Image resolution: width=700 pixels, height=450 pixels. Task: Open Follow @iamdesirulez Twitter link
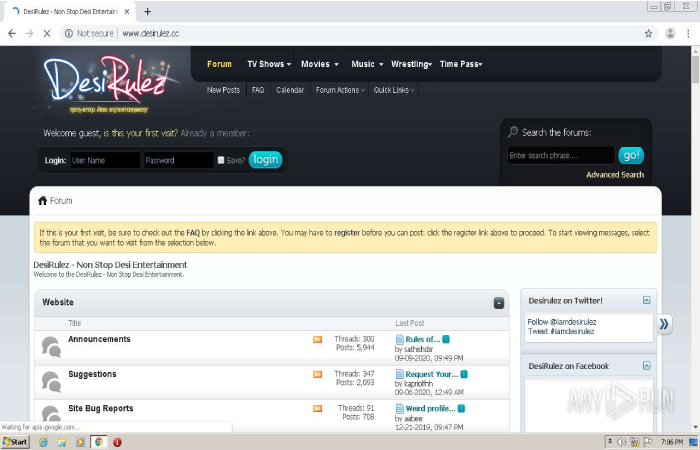click(x=562, y=322)
